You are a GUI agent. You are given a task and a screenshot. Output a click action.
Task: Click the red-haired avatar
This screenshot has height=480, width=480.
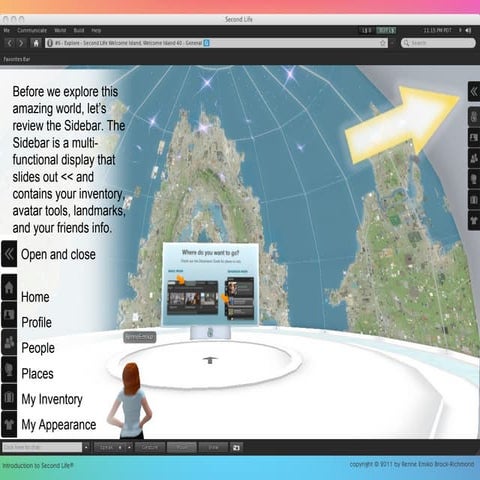[x=131, y=400]
